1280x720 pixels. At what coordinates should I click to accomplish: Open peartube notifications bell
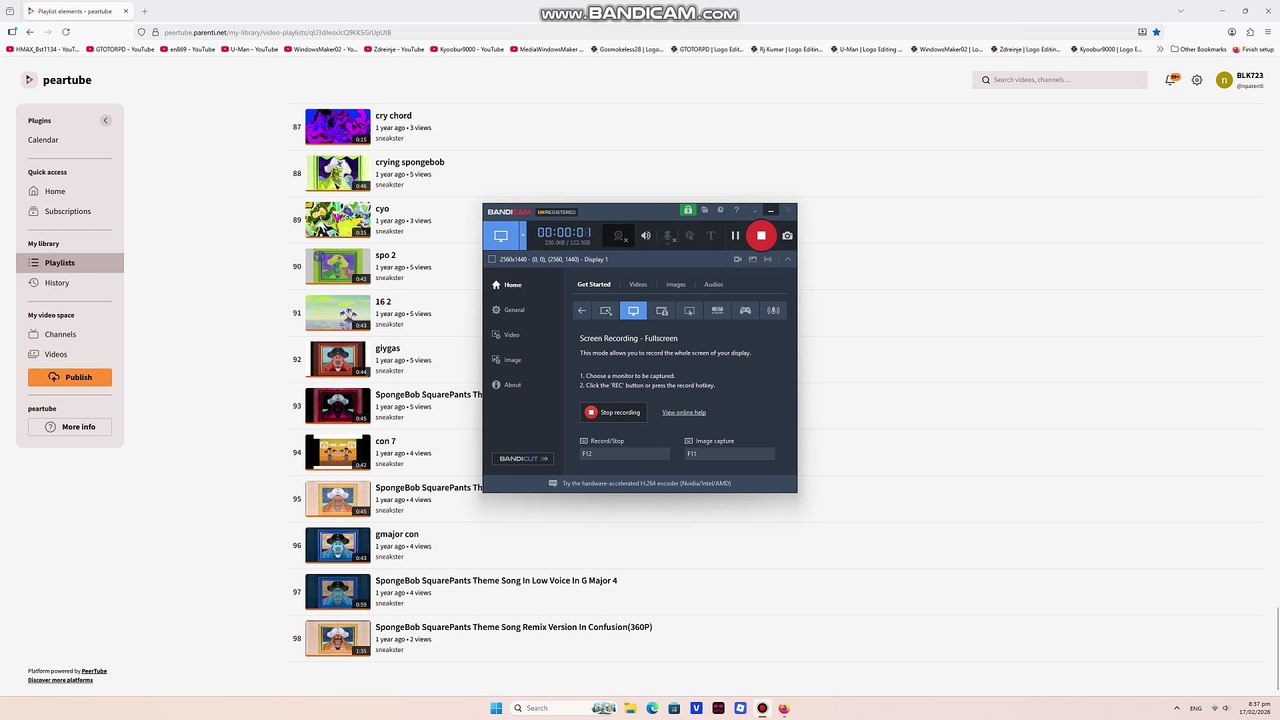click(x=1172, y=80)
